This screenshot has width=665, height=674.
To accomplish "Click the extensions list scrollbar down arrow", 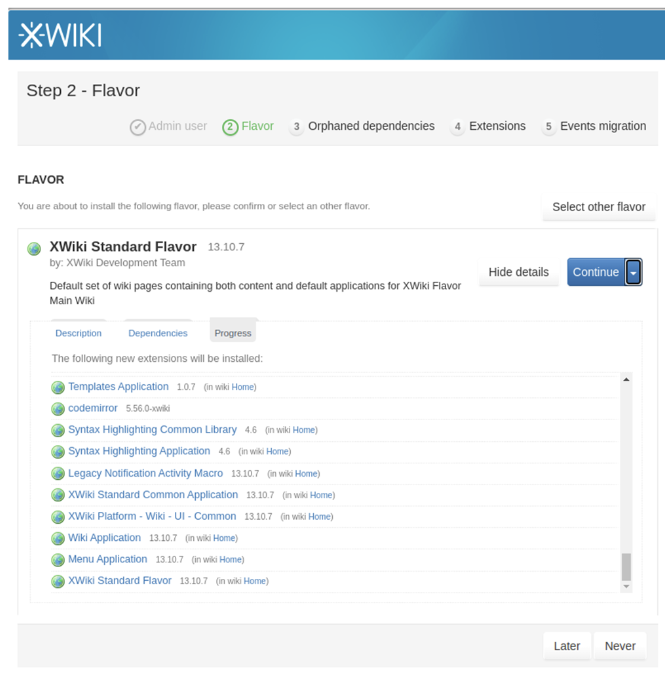I will [626, 586].
